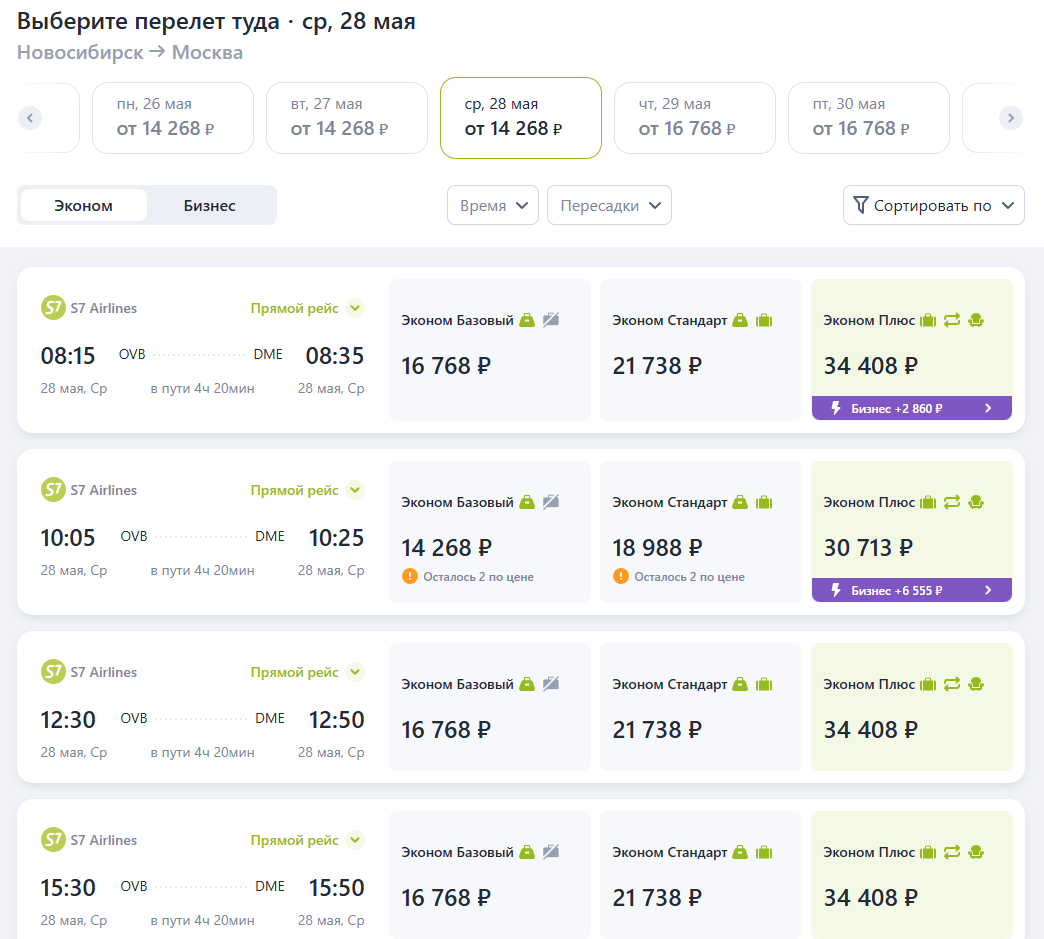Switch to Эконом cabin class
Screen dimensions: 1044x939
coord(84,206)
